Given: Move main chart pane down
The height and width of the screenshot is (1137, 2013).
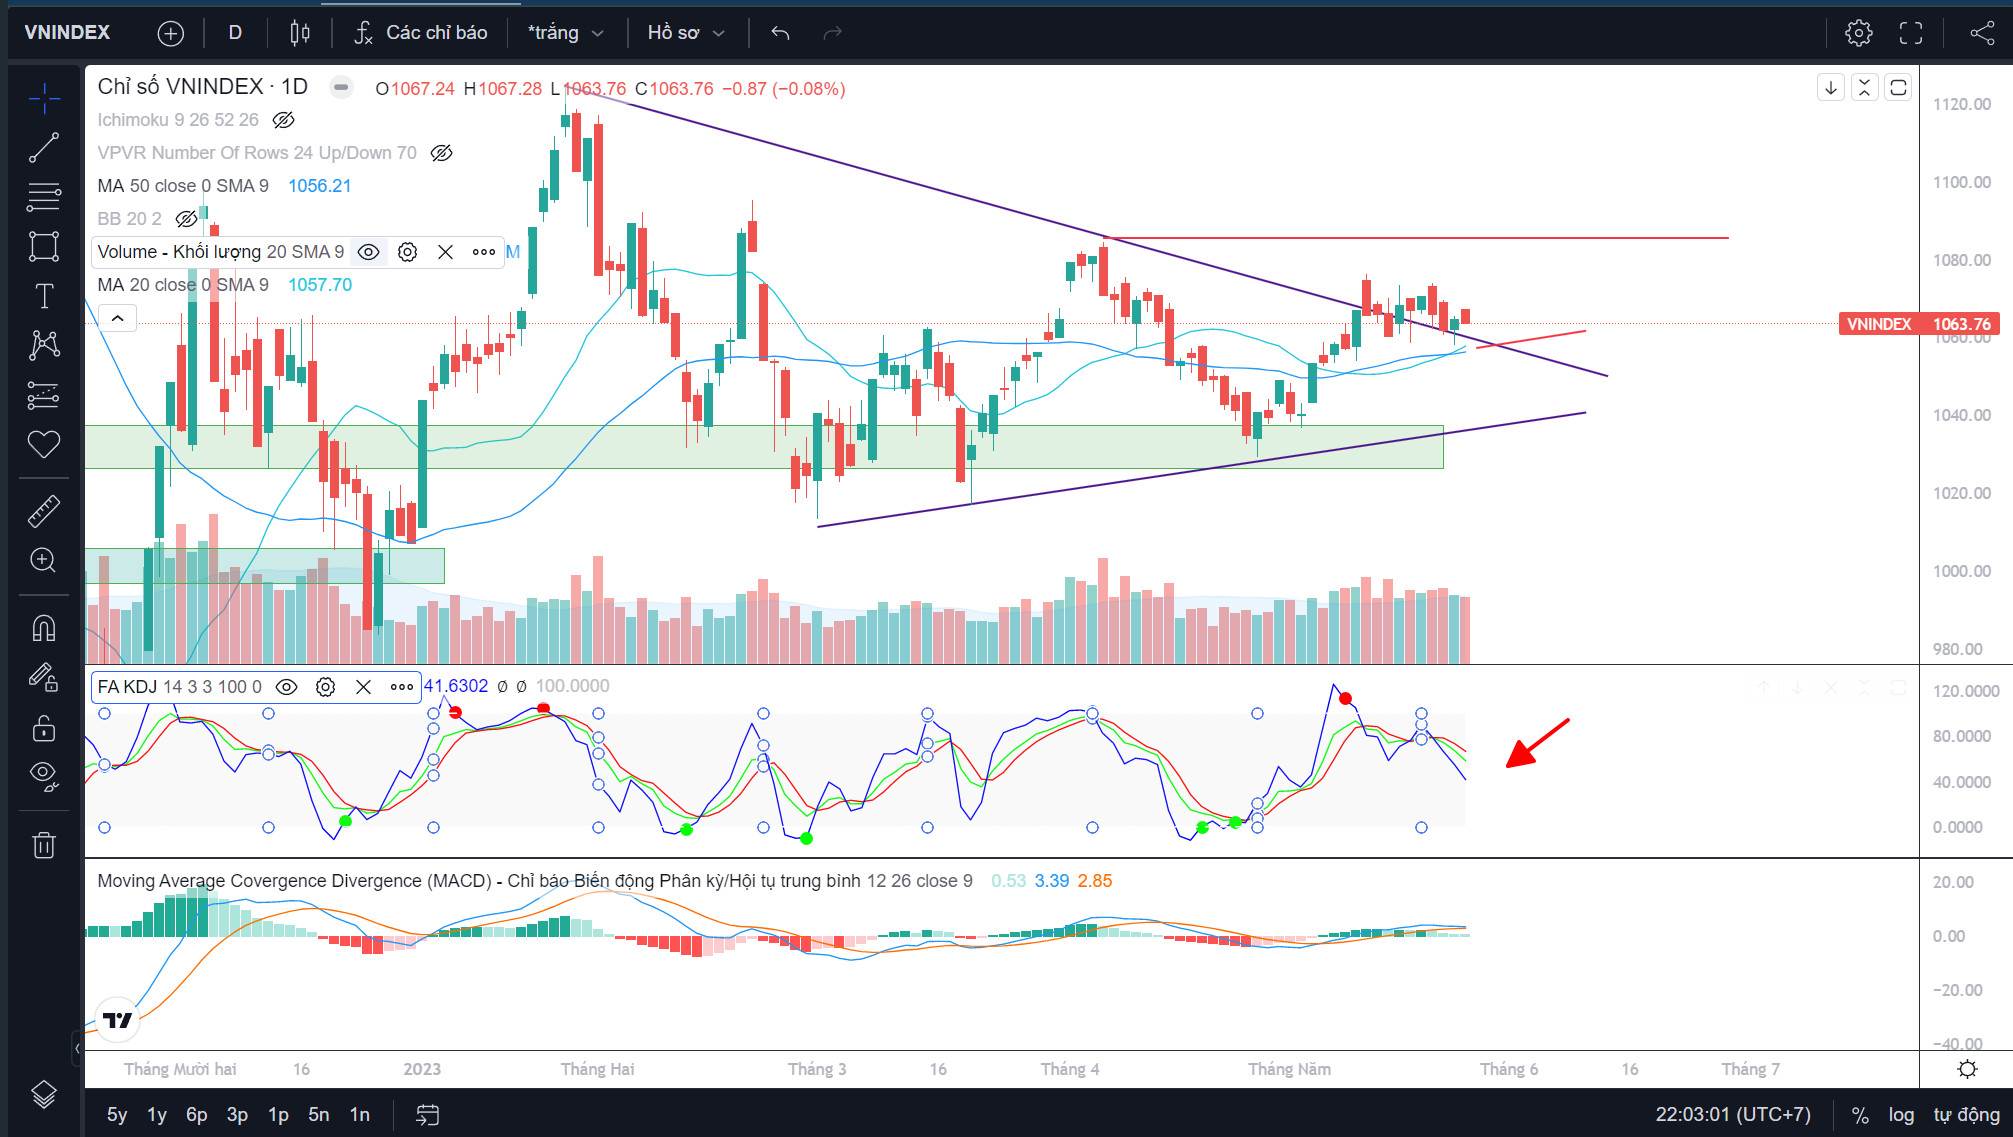Looking at the screenshot, I should click(x=1831, y=88).
